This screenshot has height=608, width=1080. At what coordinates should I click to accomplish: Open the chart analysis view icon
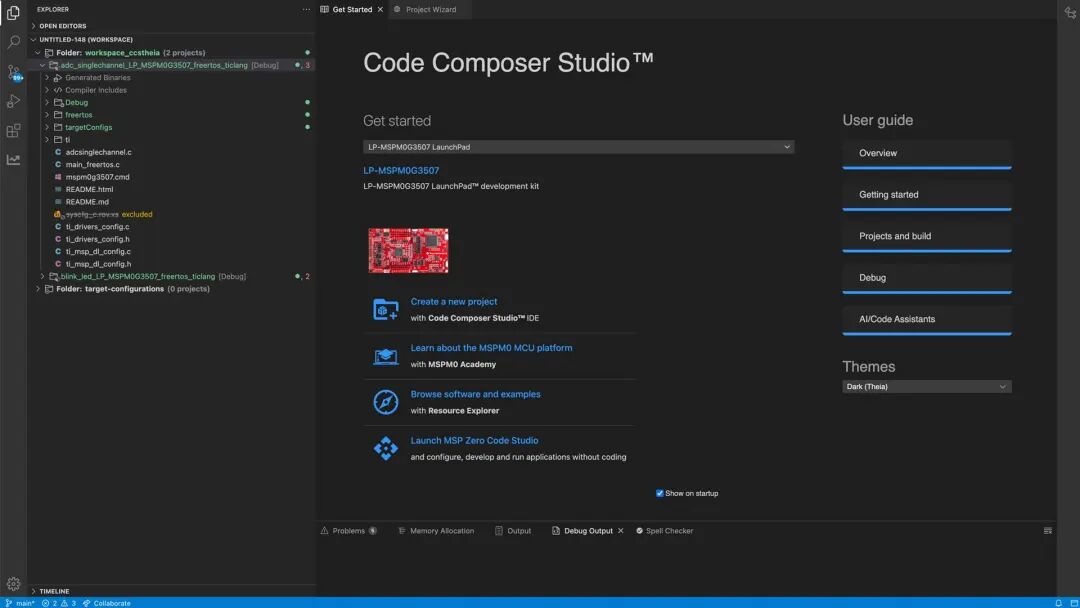[x=13, y=159]
